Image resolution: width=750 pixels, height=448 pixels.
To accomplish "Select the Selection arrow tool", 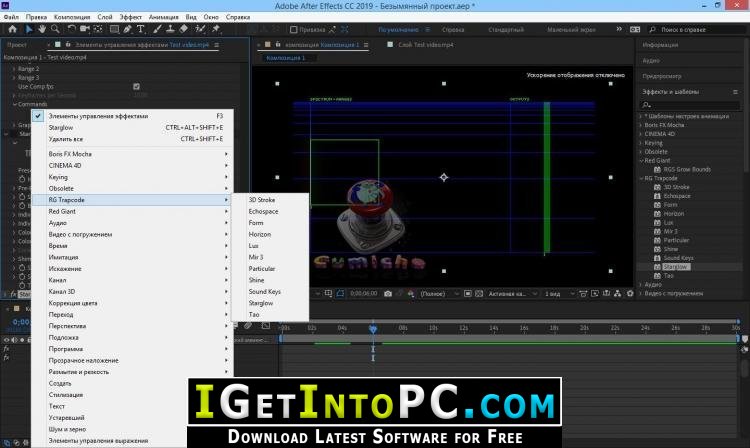I will click(x=29, y=29).
